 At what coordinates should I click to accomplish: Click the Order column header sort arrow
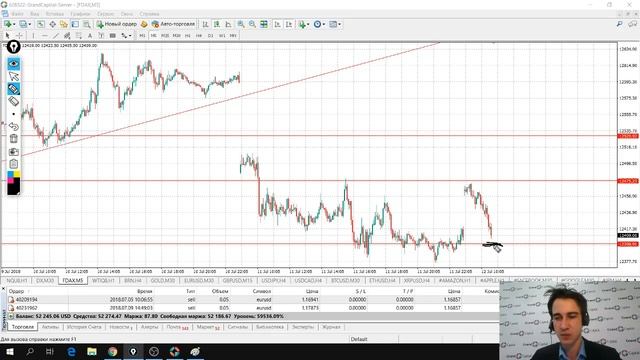(29, 291)
